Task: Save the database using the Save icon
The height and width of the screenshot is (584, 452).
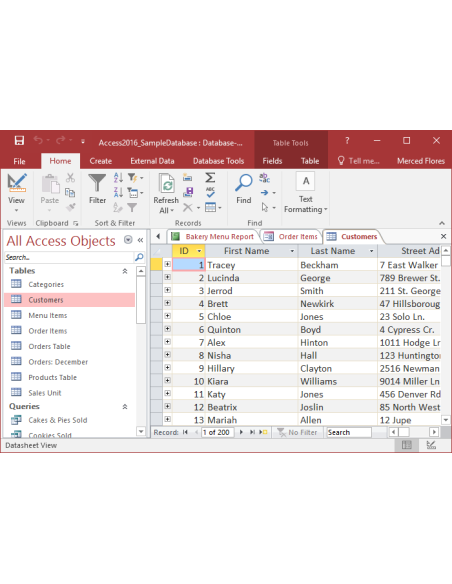Action: click(19, 140)
